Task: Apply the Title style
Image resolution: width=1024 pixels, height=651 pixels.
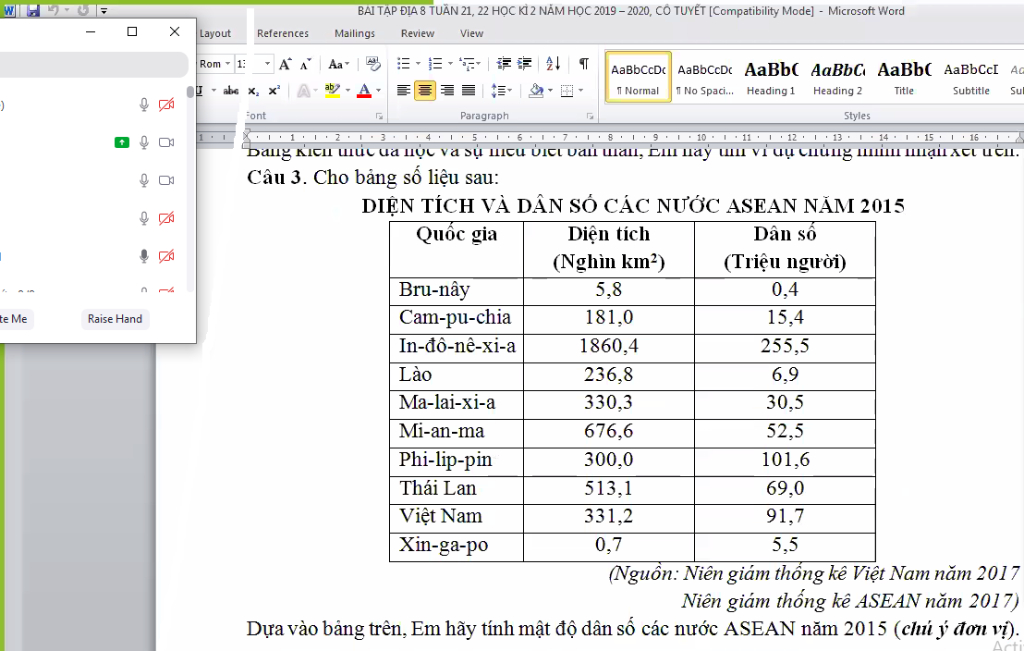Action: pyautogui.click(x=904, y=77)
